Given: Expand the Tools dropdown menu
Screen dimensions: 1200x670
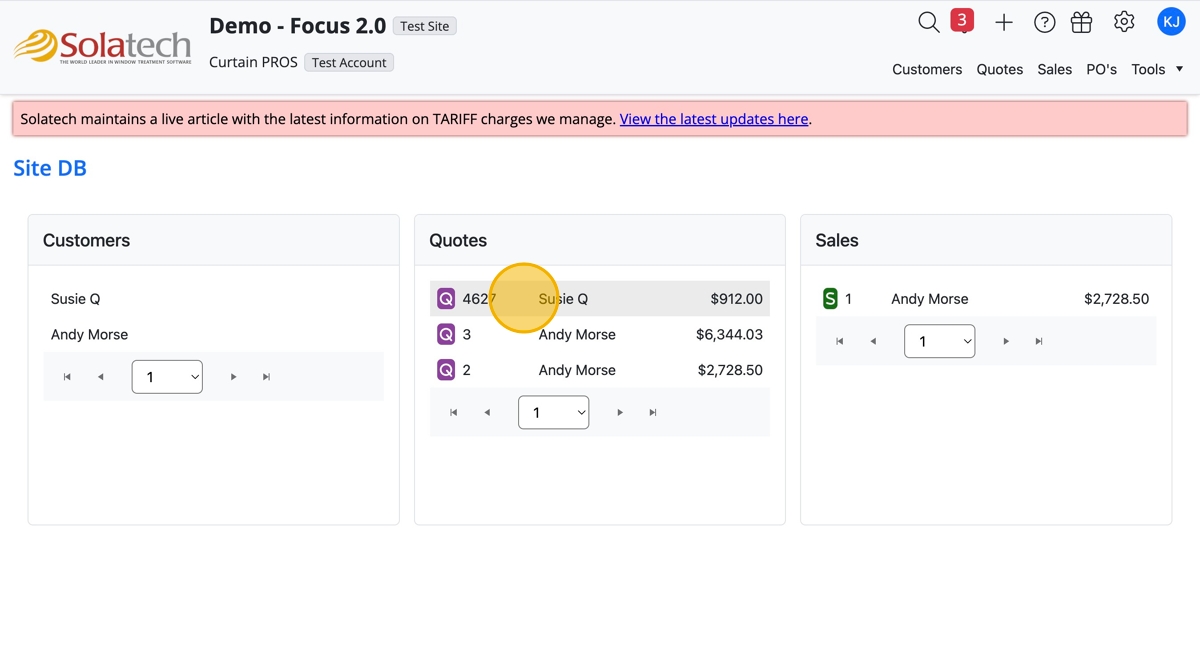Looking at the screenshot, I should 1157,69.
